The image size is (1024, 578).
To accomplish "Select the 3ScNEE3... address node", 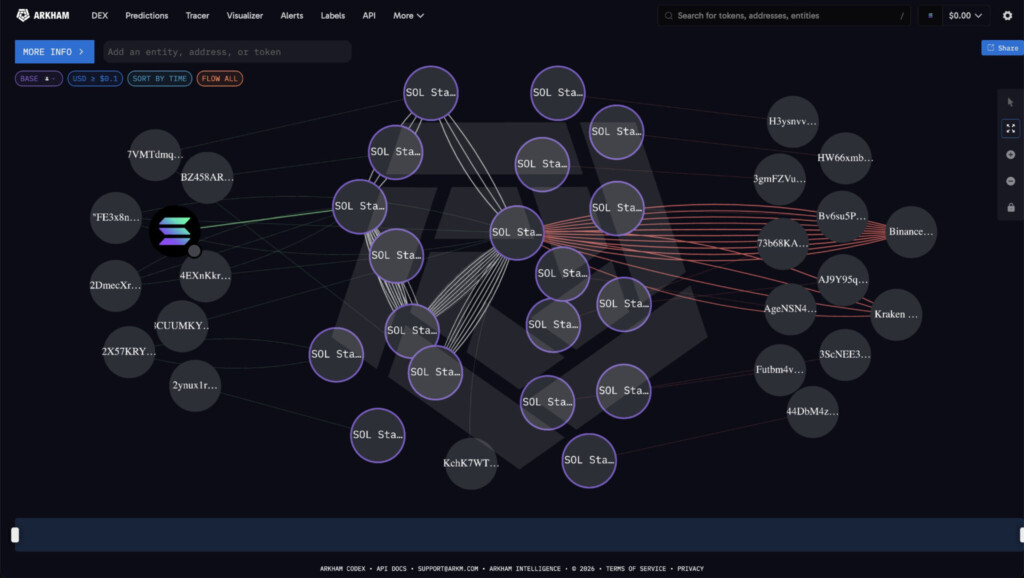I will [845, 355].
